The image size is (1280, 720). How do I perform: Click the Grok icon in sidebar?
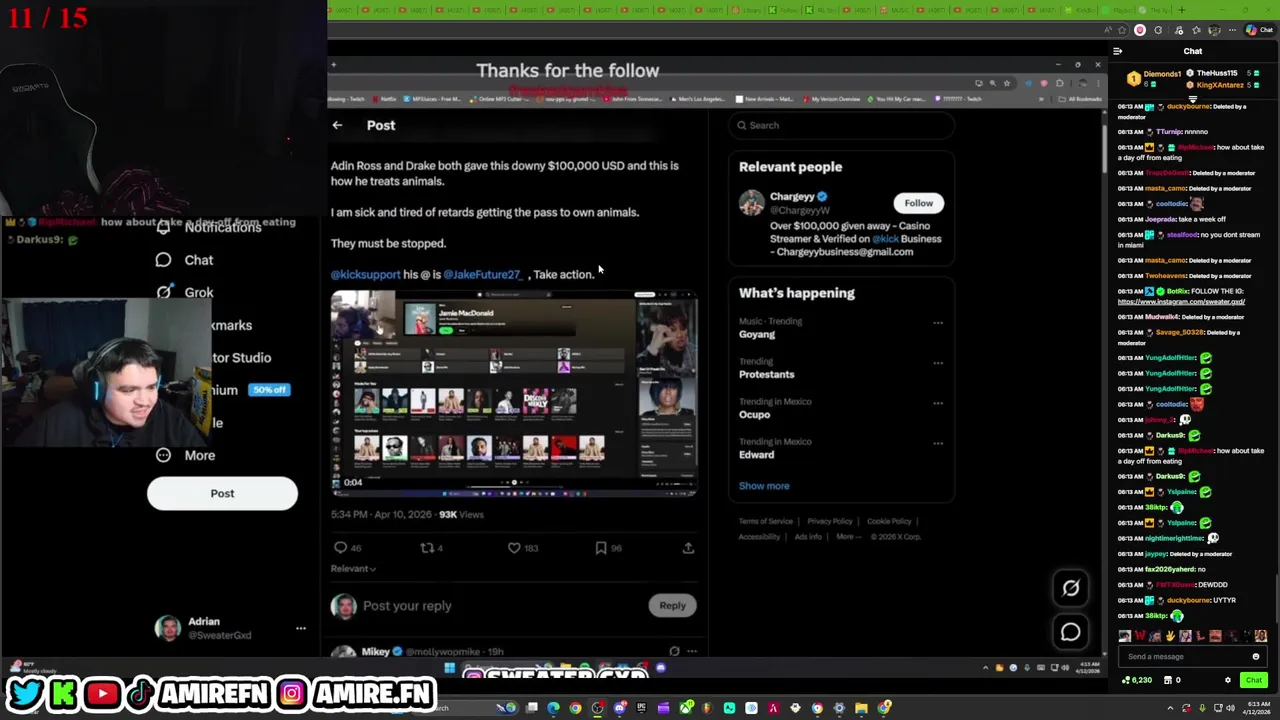click(163, 292)
